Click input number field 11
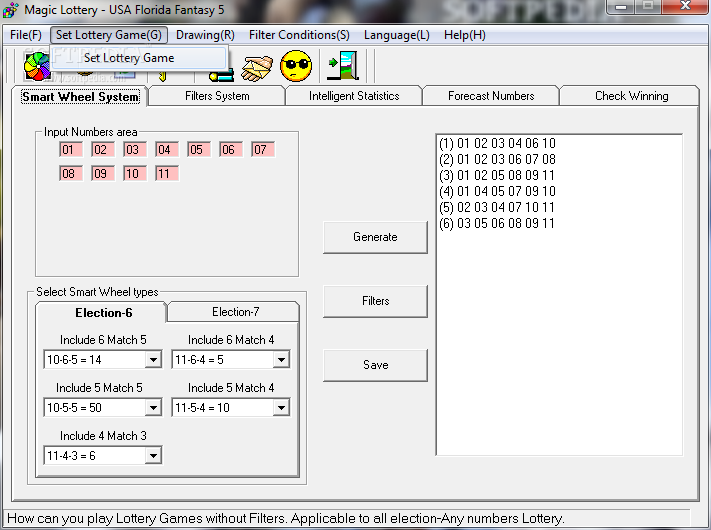 click(x=167, y=174)
